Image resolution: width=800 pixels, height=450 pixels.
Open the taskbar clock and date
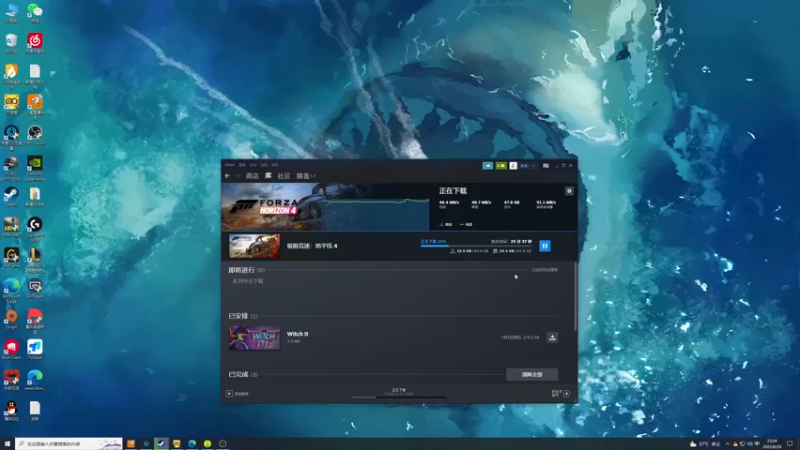click(773, 444)
